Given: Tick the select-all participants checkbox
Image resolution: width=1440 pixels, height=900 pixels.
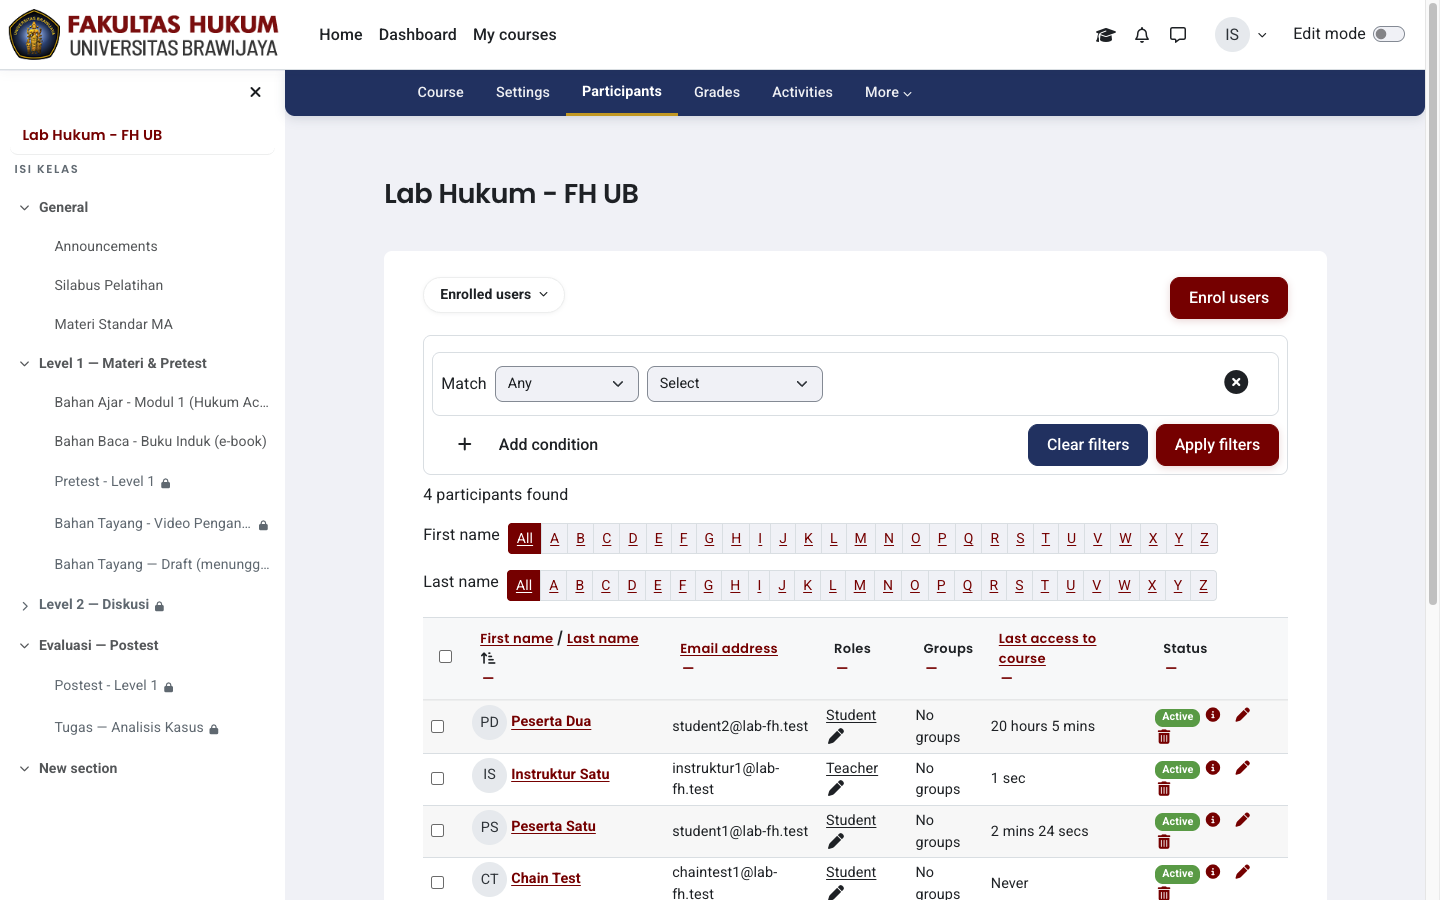Looking at the screenshot, I should click(x=446, y=657).
